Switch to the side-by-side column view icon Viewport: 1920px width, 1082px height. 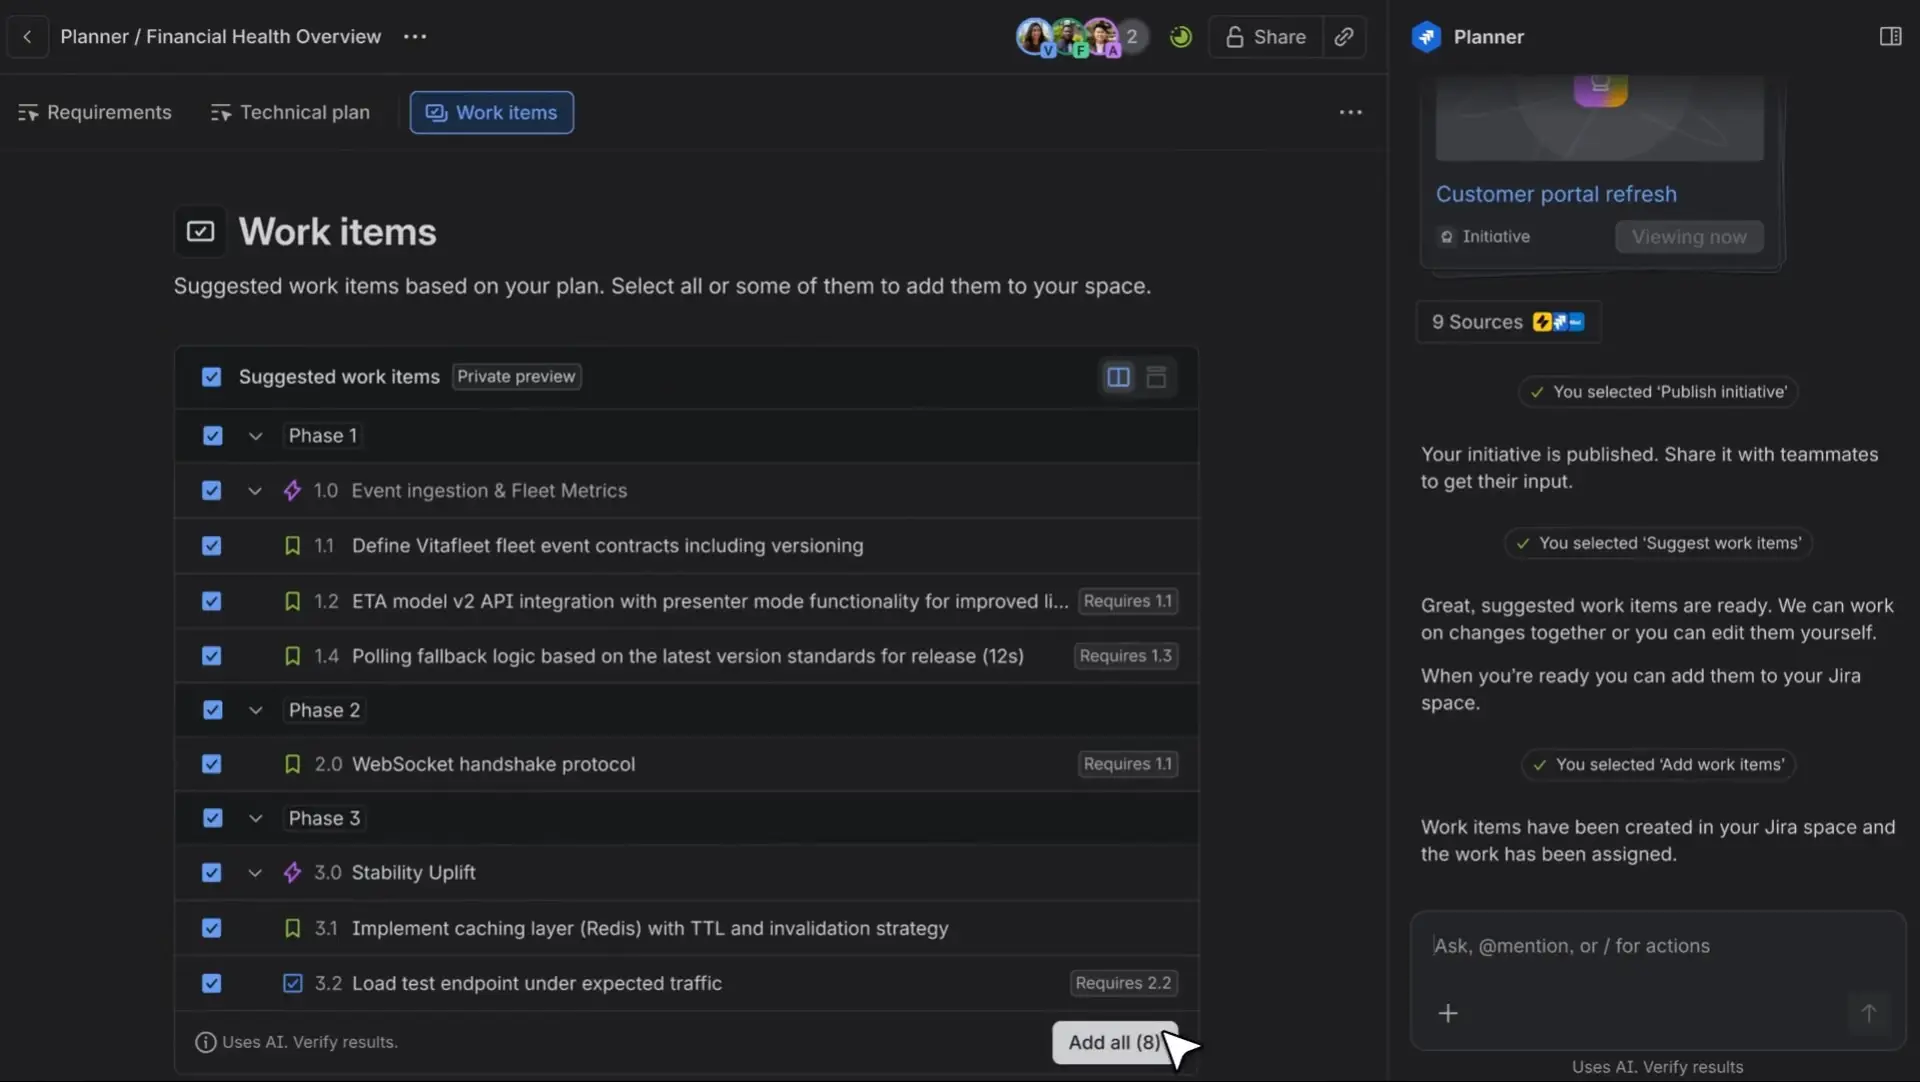click(x=1118, y=377)
